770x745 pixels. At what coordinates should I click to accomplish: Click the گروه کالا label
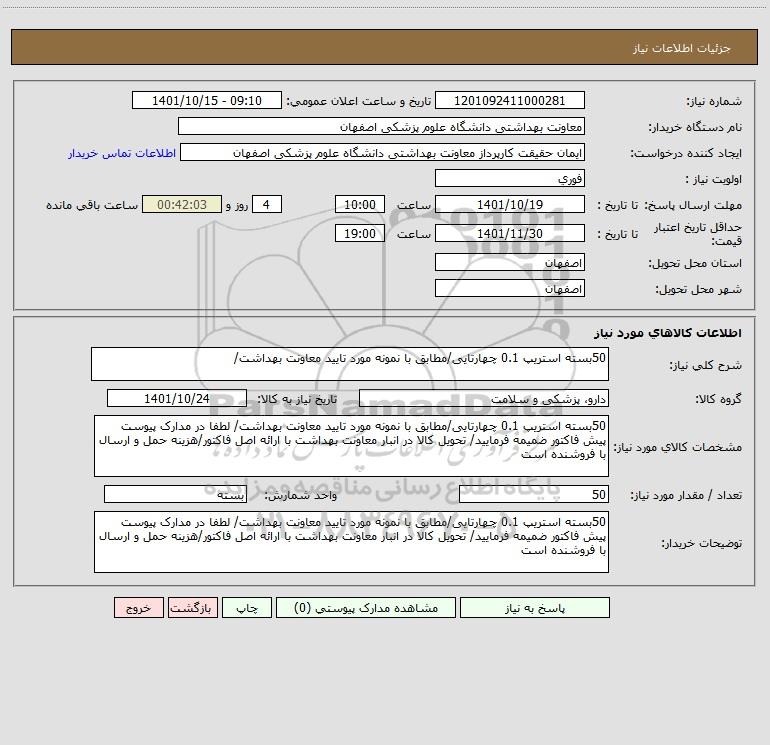click(718, 399)
